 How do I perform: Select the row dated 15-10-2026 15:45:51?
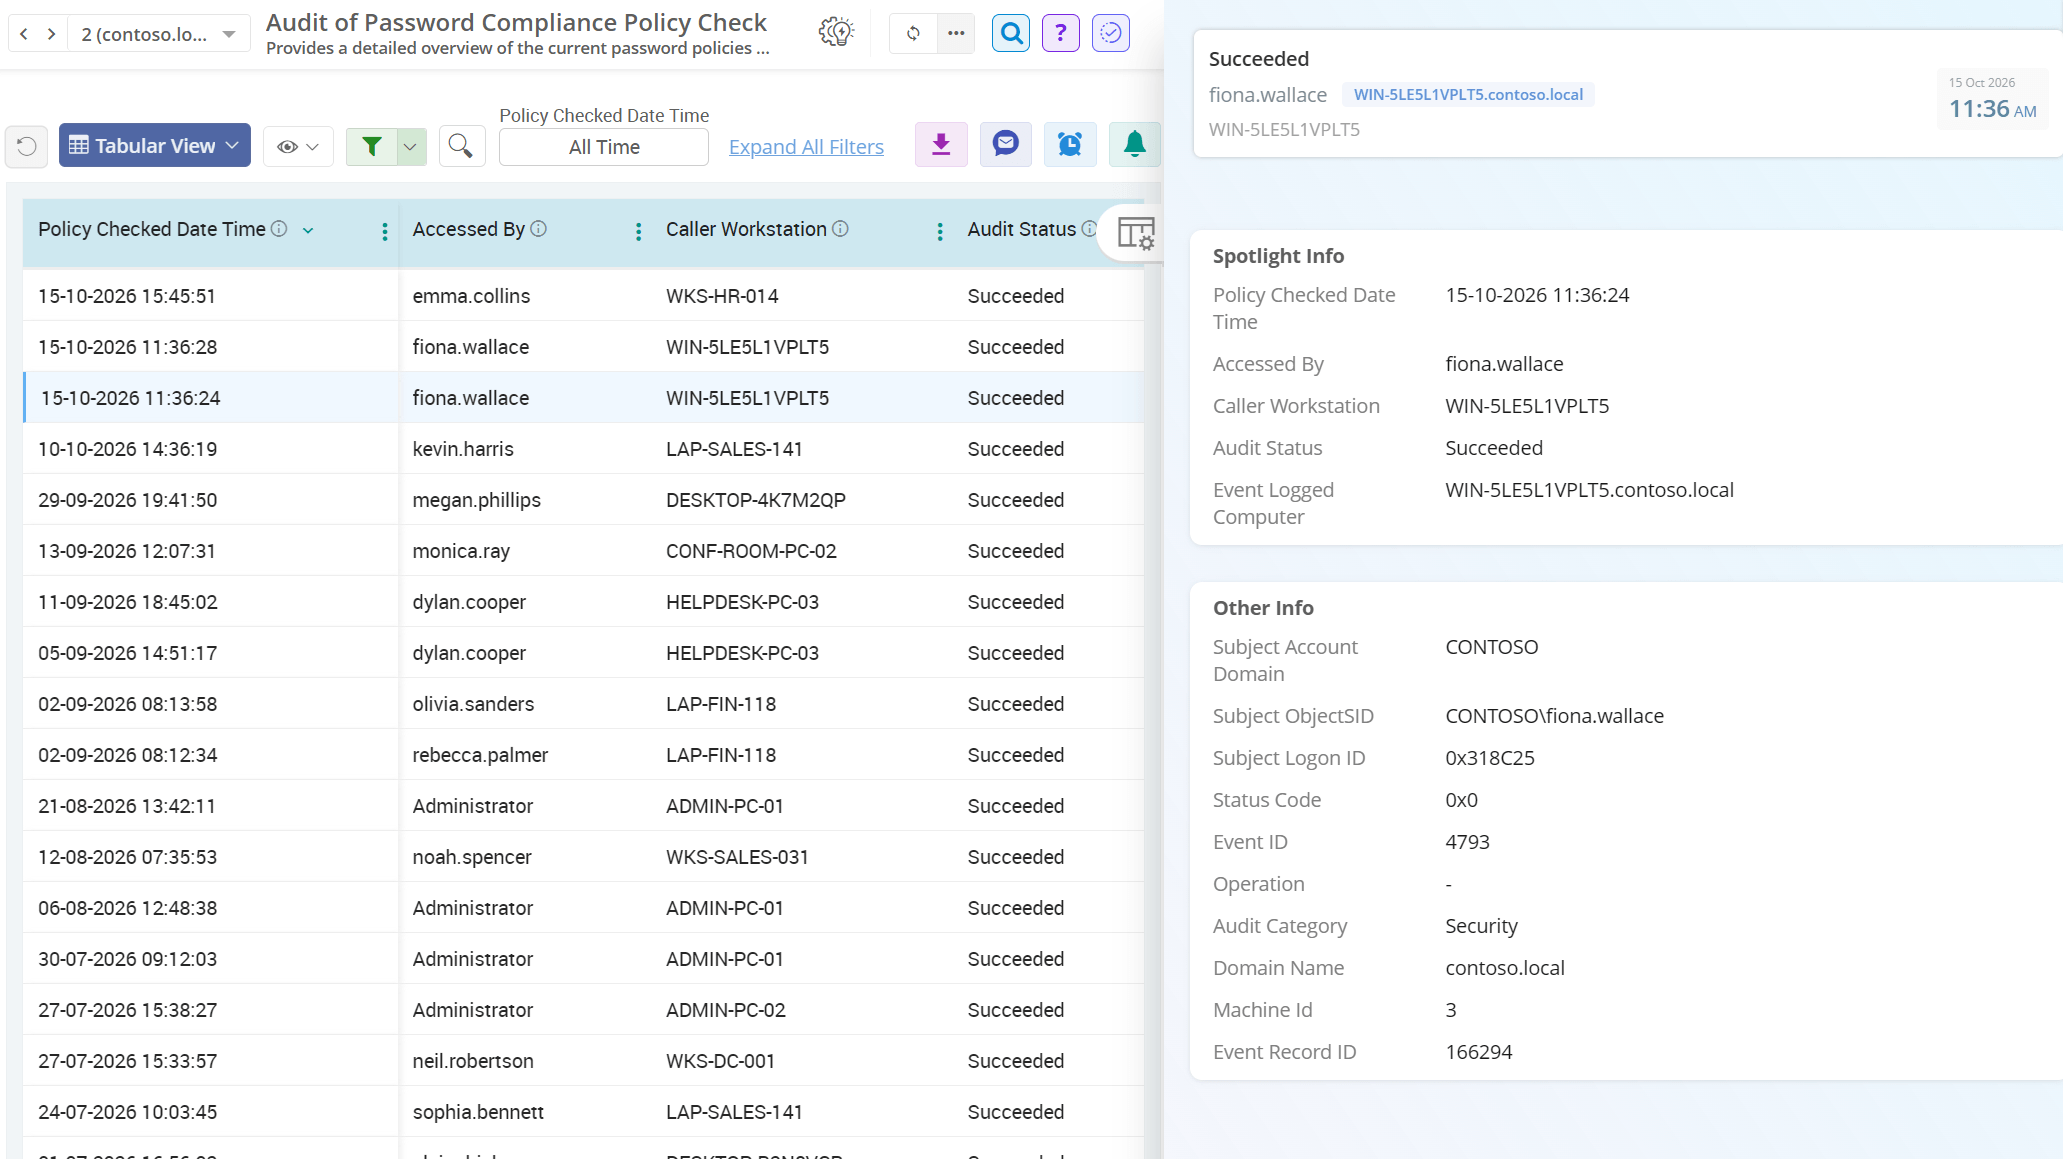click(583, 296)
